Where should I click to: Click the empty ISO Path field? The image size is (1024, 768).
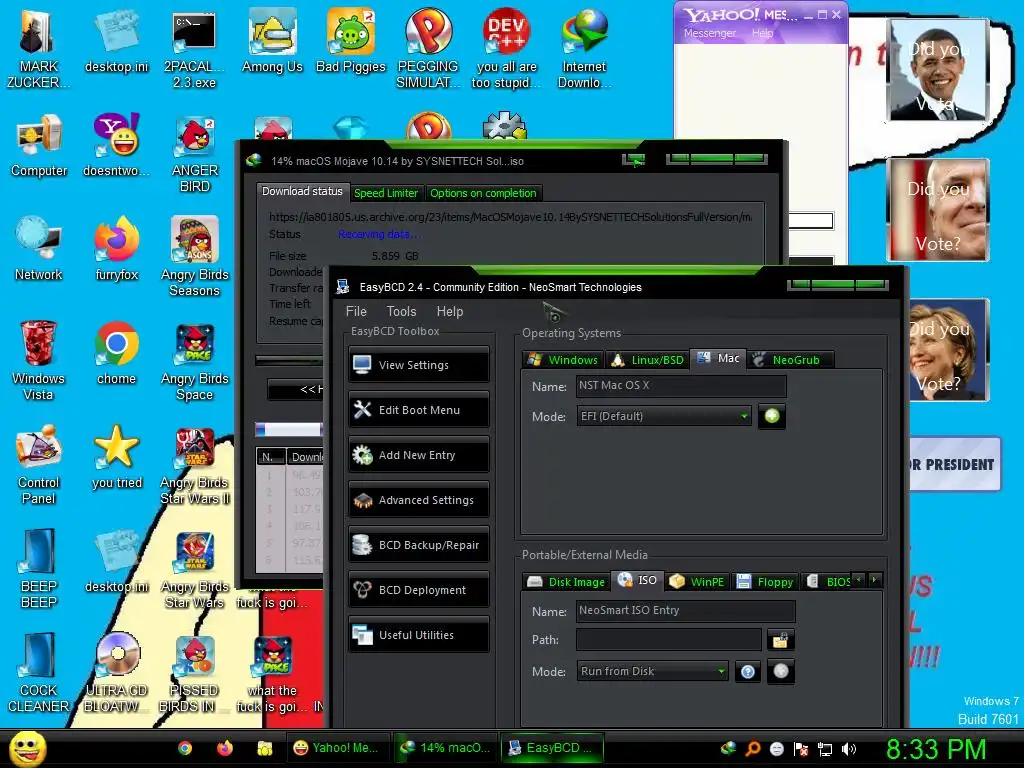coord(669,640)
